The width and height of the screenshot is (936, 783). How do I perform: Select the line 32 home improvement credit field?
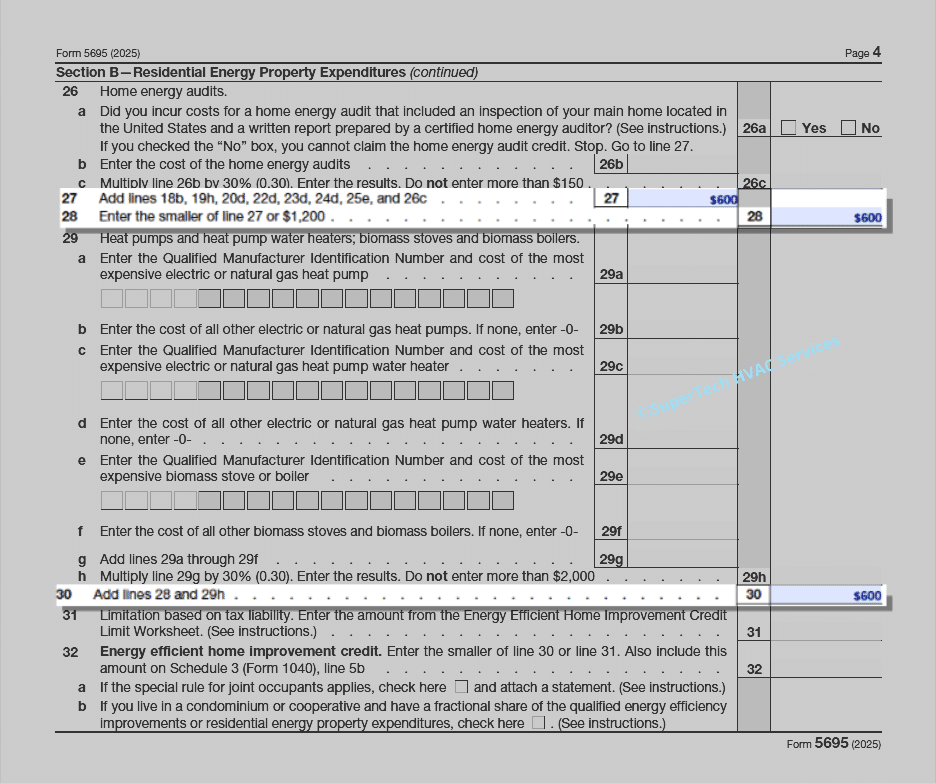coord(827,669)
